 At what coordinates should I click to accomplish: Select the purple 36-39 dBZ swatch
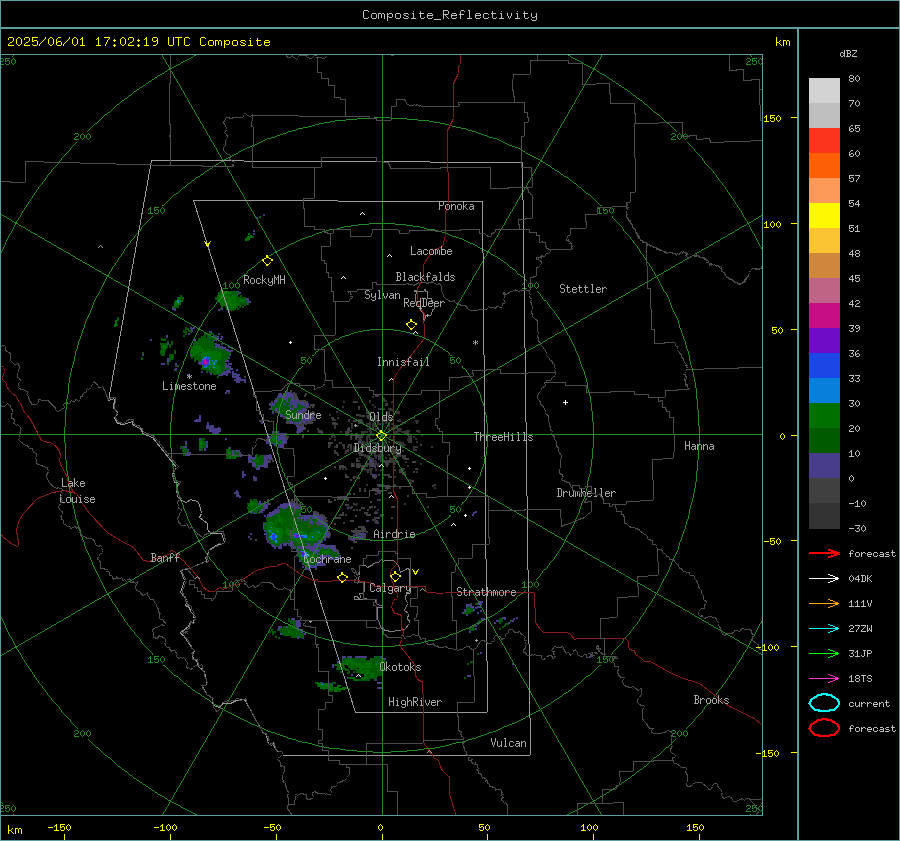pyautogui.click(x=824, y=341)
